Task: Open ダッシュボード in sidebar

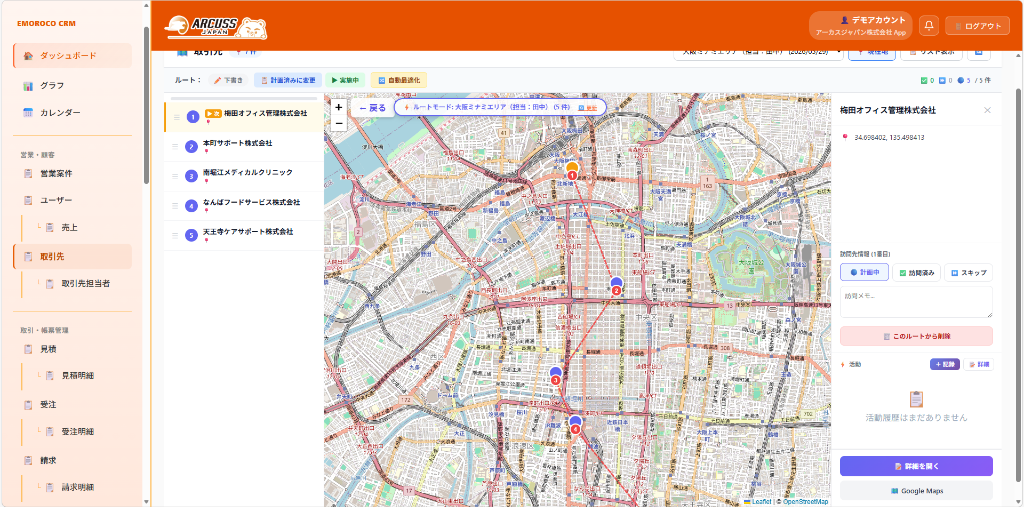Action: 72,56
